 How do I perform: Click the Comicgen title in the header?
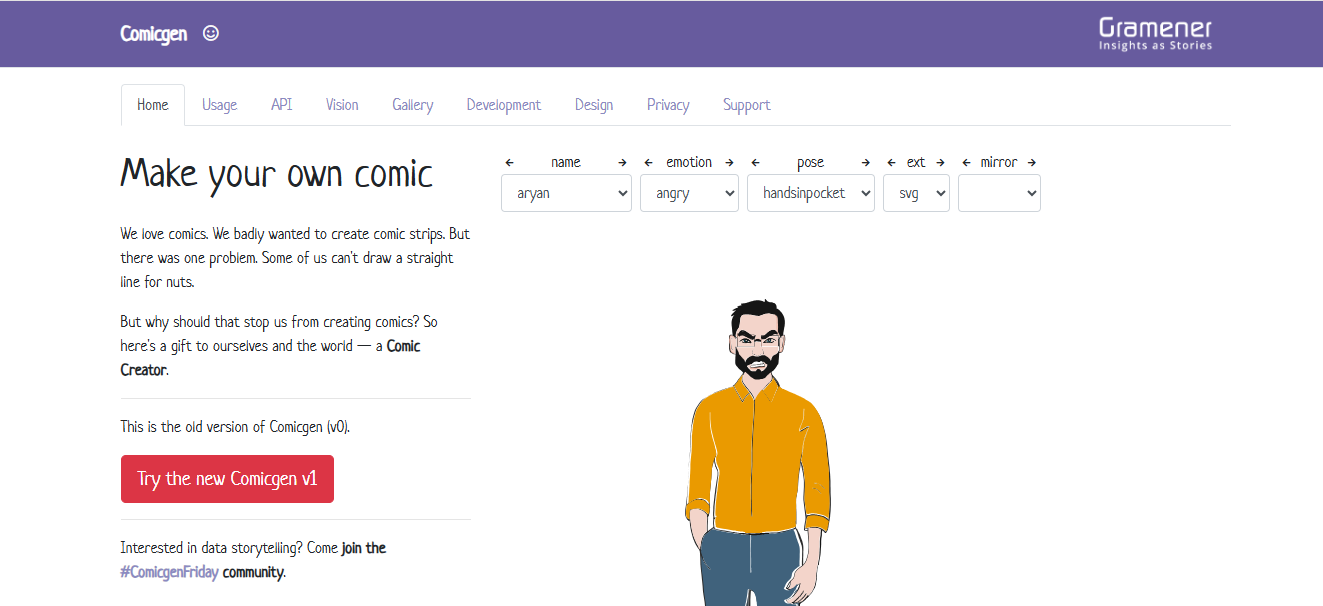(x=154, y=33)
